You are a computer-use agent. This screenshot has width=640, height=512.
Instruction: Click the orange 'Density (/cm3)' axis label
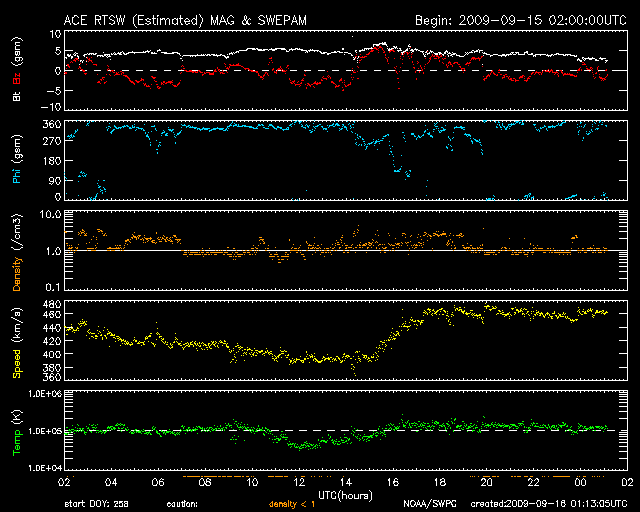[x=17, y=252]
